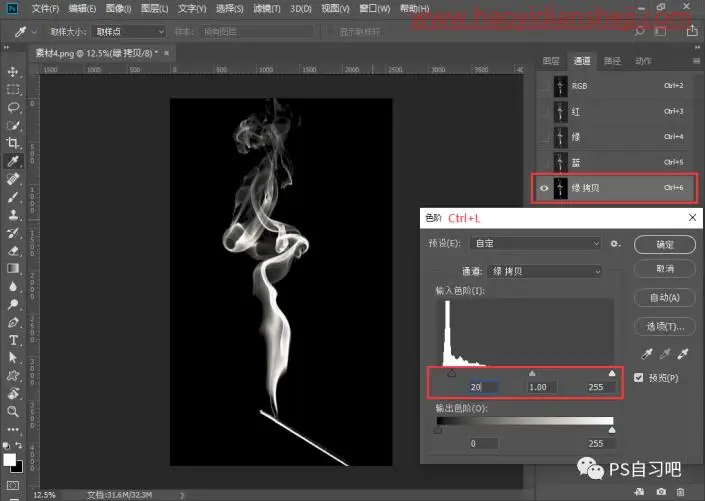Delete channel with the trash icon
Screen dimensions: 705x501
(681, 492)
